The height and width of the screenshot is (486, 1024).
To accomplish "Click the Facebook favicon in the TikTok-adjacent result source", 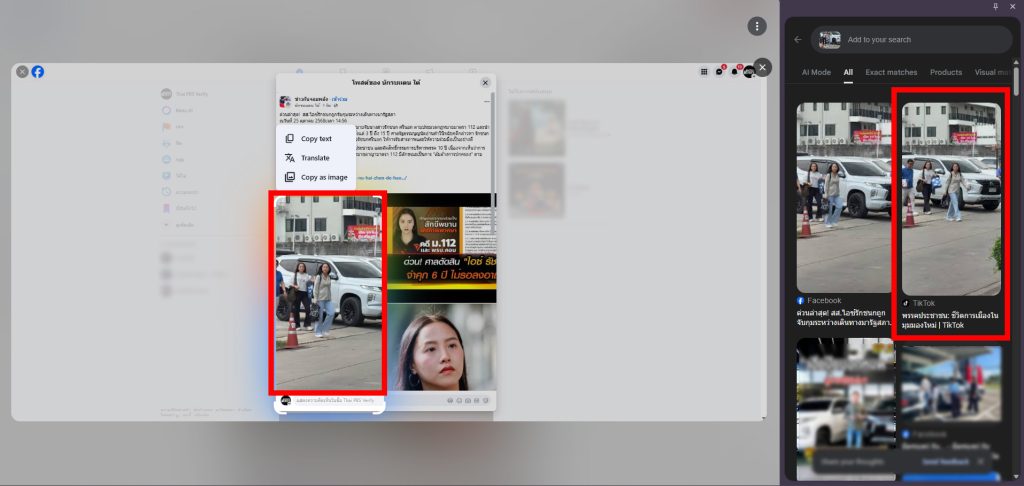I will (801, 300).
